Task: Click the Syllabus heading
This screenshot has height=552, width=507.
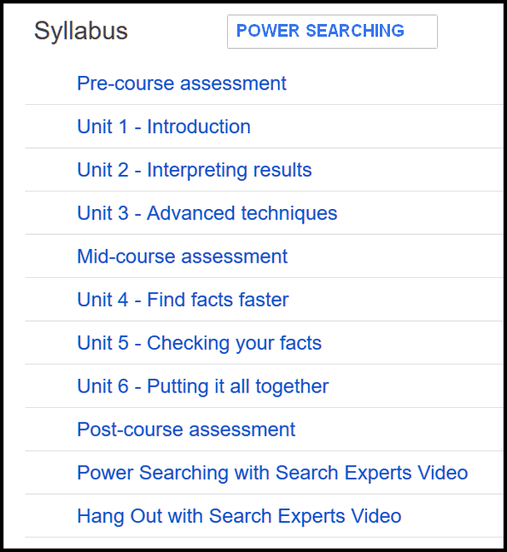Action: click(81, 32)
